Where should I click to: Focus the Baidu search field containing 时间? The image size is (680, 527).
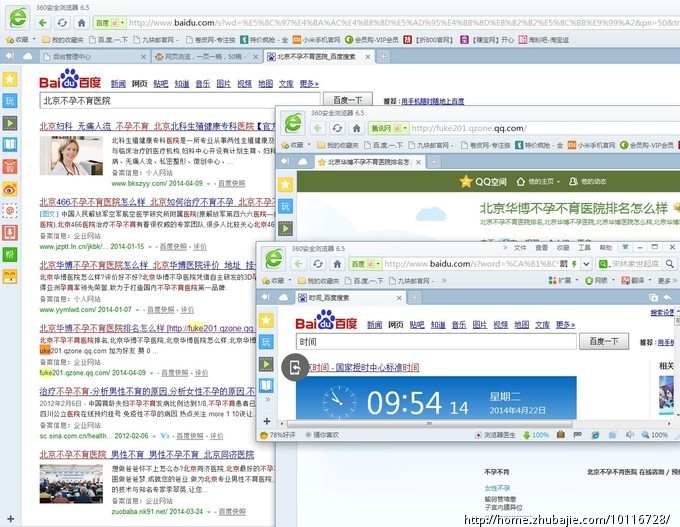pos(436,342)
